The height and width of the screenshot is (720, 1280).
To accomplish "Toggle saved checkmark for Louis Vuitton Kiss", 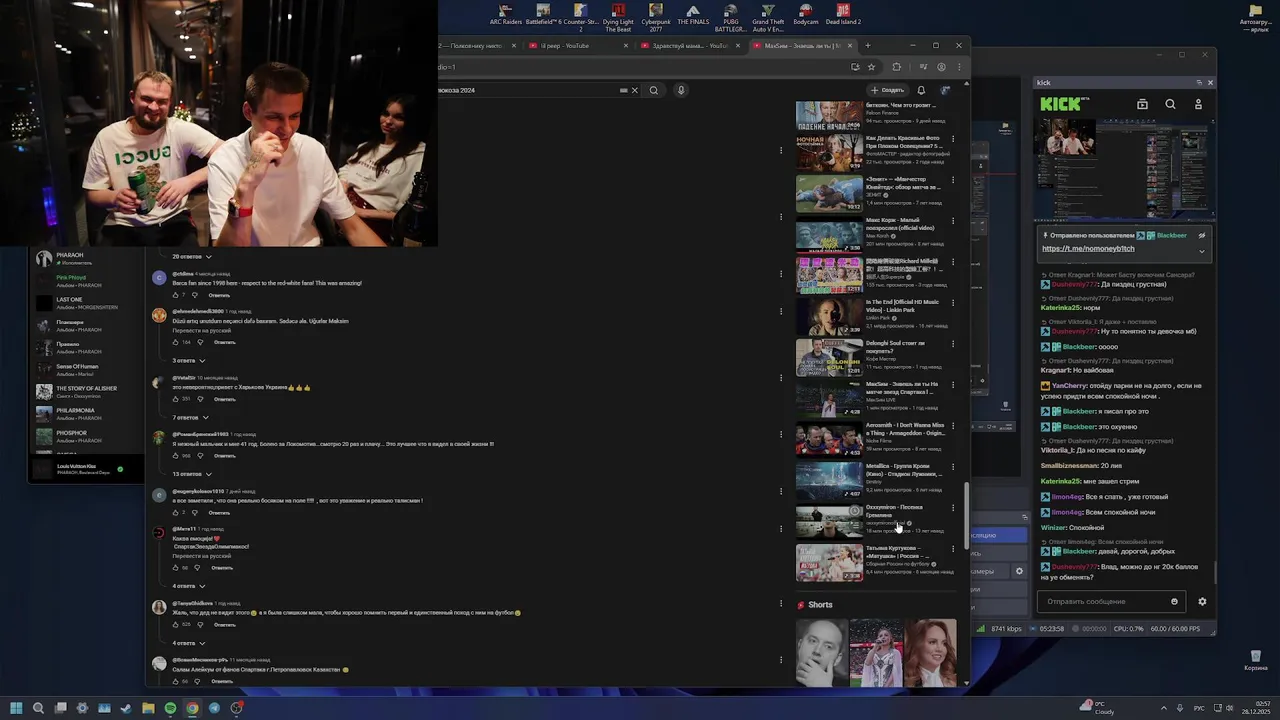I will point(120,469).
